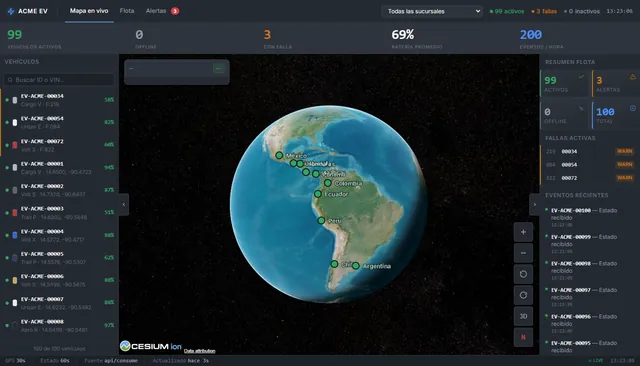Screen dimensions: 640x366
Task: Select vehicle EV-ACME-00005 in list
Action: [x=59, y=258]
